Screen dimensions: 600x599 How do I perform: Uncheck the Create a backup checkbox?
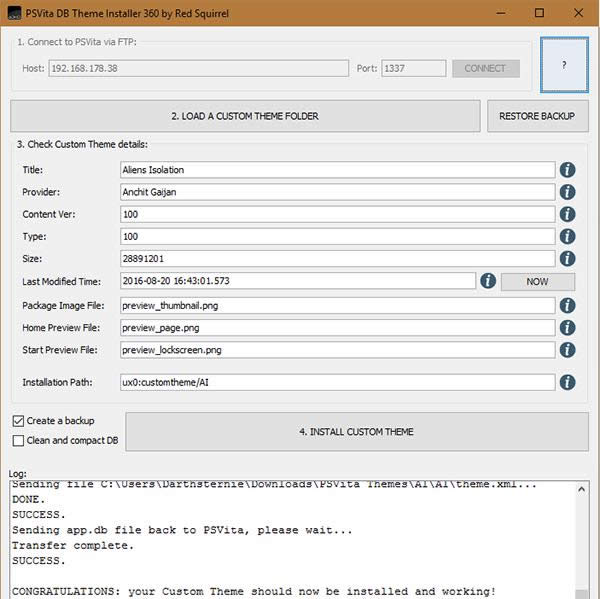tap(19, 421)
